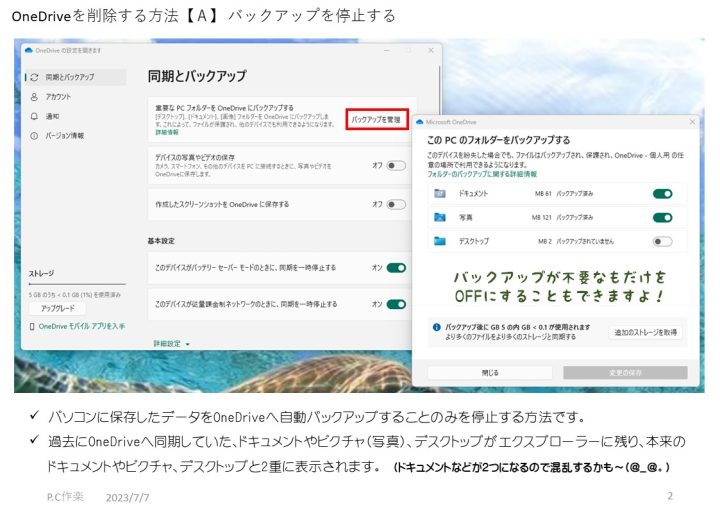720x509 pixels.
Task: Click the 追加のストレージを取得 button
Action: (646, 332)
